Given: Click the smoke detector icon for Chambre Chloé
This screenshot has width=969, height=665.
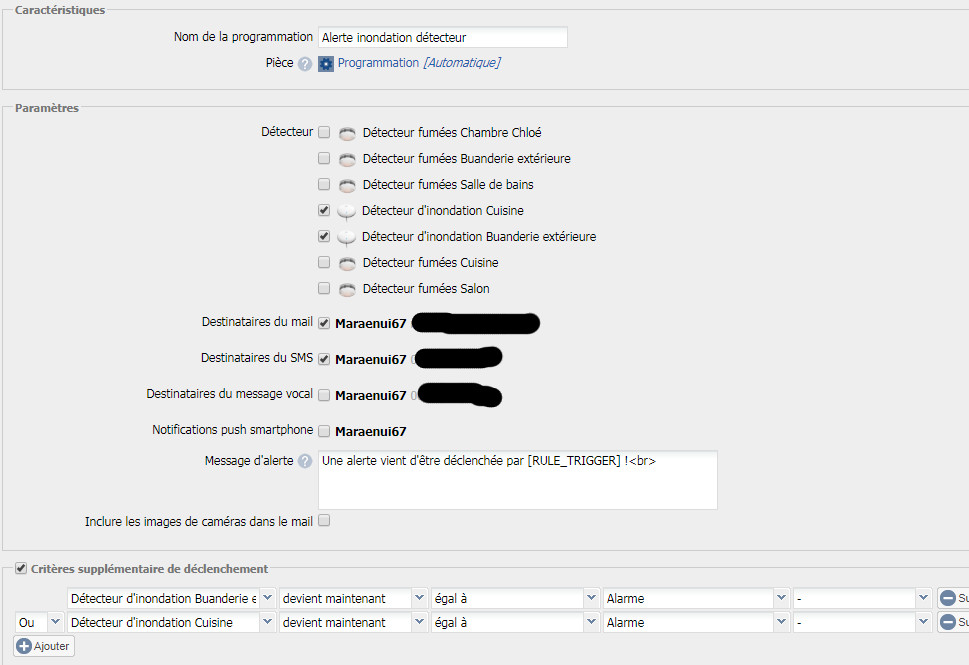Looking at the screenshot, I should [347, 133].
